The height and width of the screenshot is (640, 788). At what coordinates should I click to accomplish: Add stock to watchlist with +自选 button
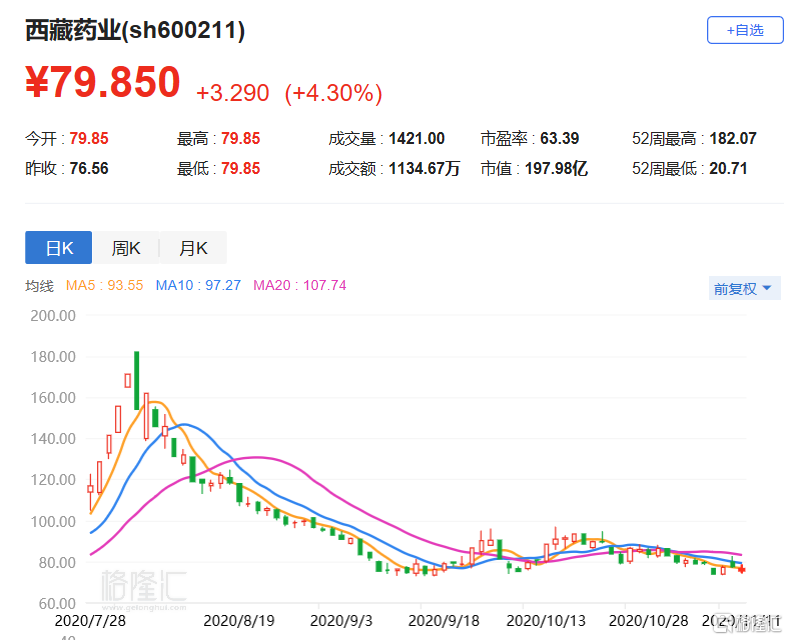[x=745, y=30]
